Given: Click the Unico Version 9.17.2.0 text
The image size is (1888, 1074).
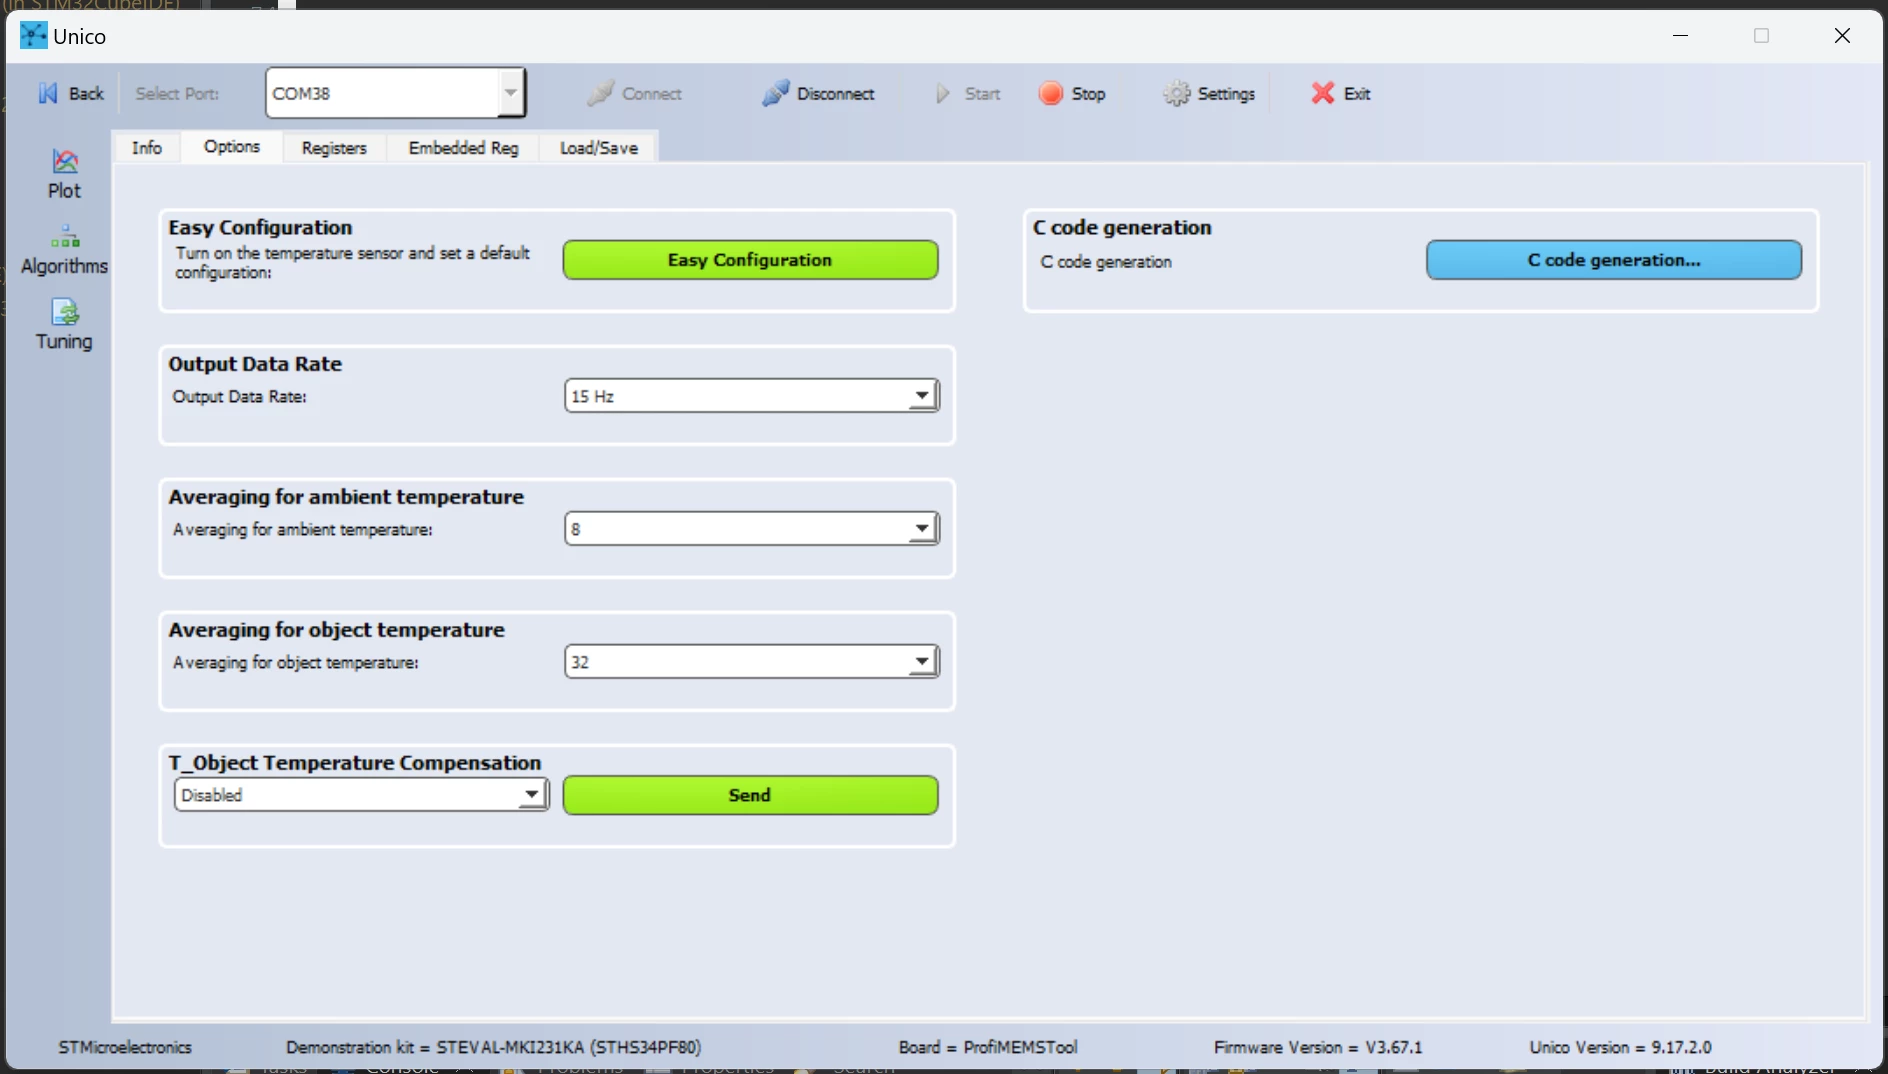Looking at the screenshot, I should pyautogui.click(x=1620, y=1047).
